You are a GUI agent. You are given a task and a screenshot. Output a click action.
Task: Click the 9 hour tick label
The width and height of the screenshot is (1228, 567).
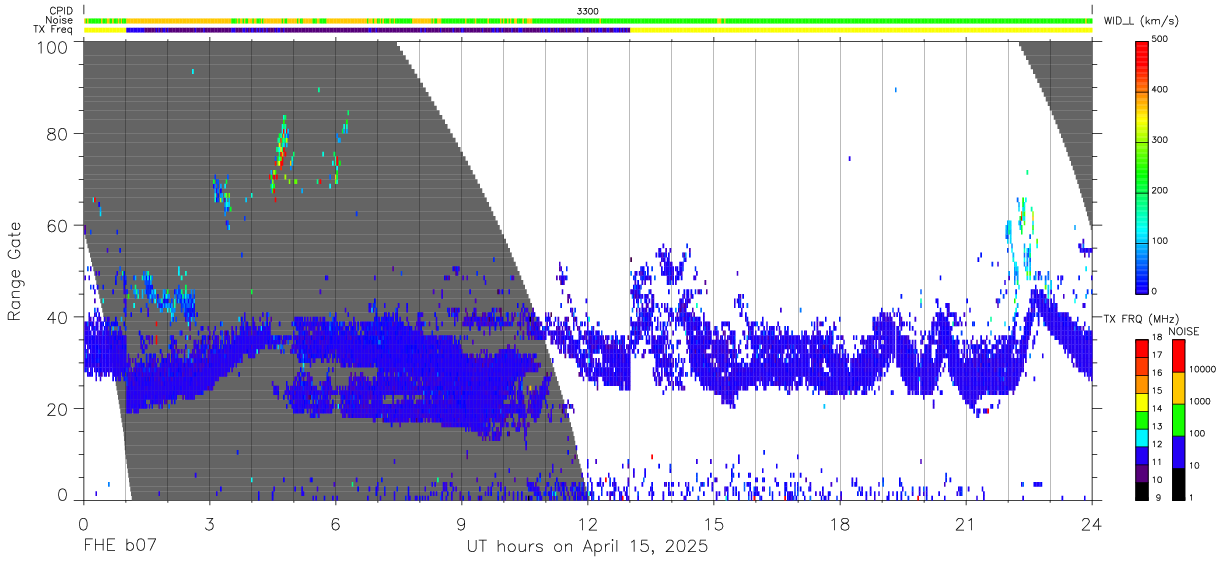click(461, 524)
